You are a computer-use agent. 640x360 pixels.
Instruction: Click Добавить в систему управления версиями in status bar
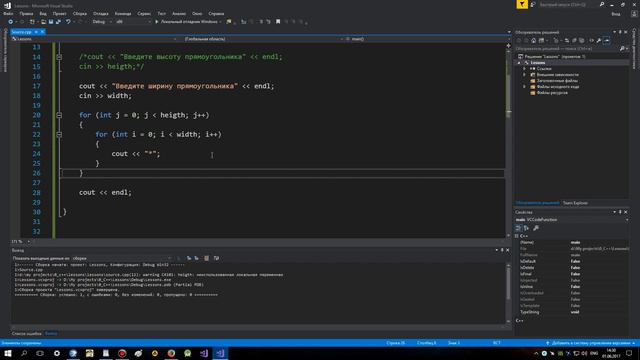(x=590, y=343)
